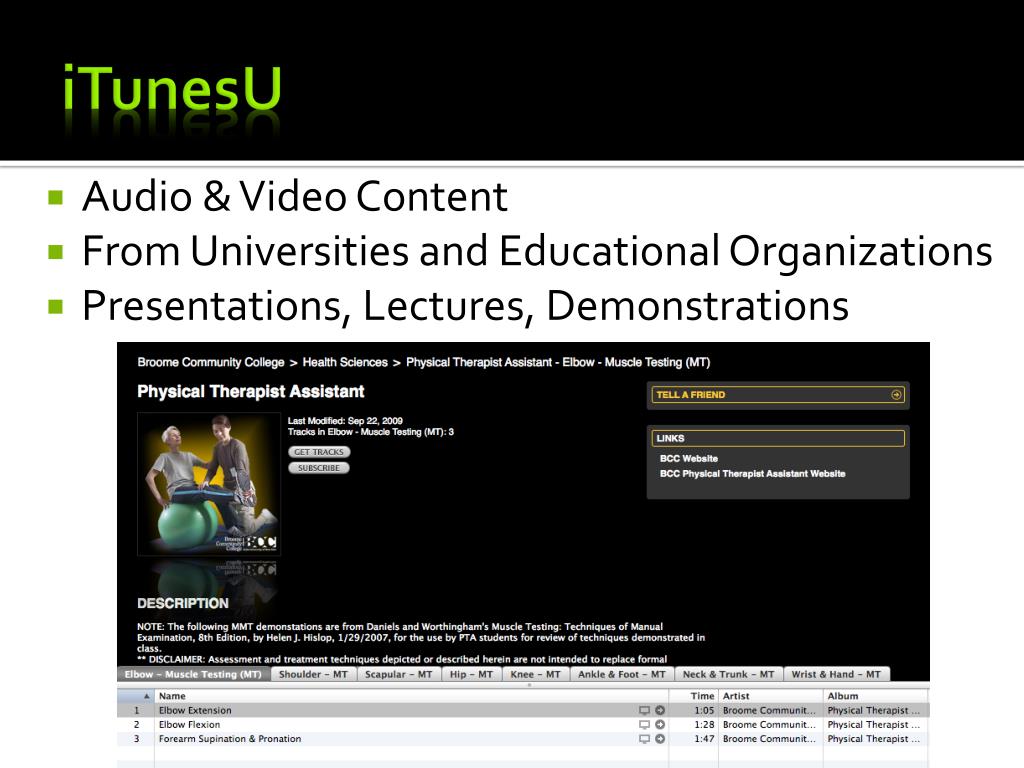Click the 1:28 time value
The height and width of the screenshot is (768, 1024).
[x=704, y=725]
